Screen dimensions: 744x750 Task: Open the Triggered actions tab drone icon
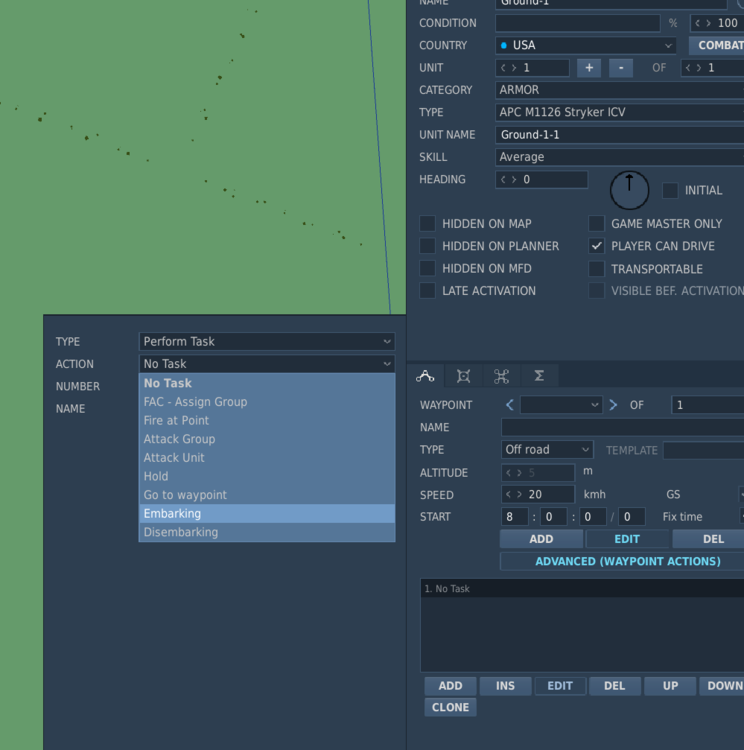[x=501, y=376]
